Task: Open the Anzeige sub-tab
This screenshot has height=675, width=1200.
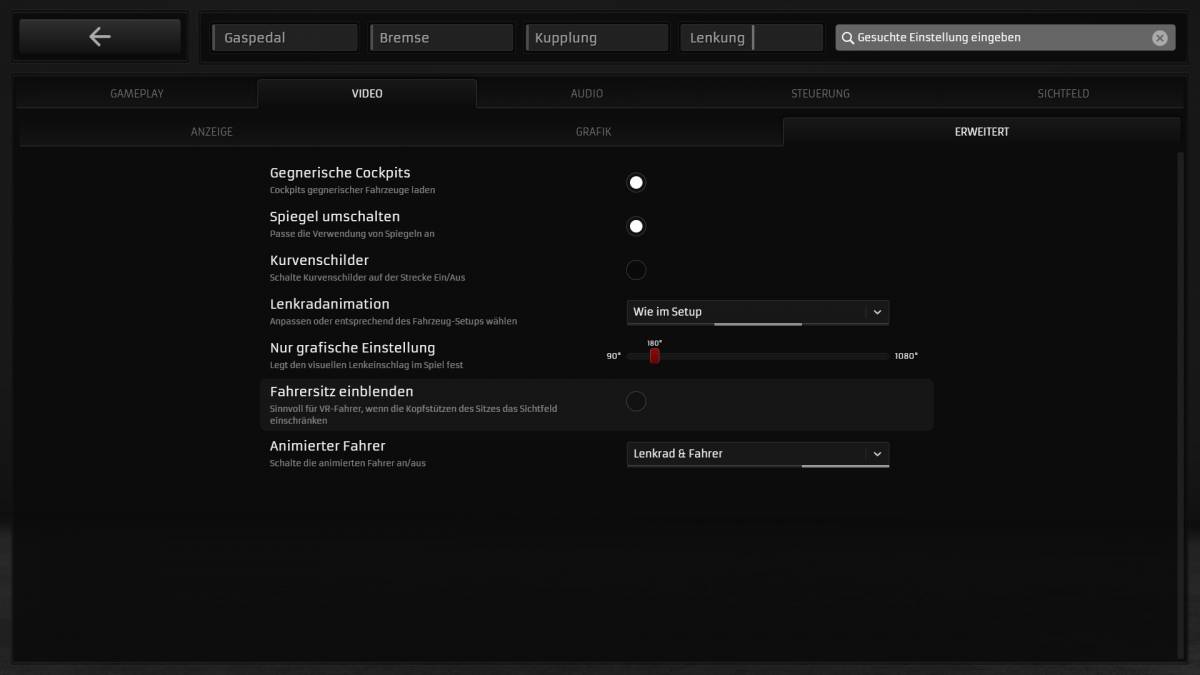Action: (x=212, y=132)
